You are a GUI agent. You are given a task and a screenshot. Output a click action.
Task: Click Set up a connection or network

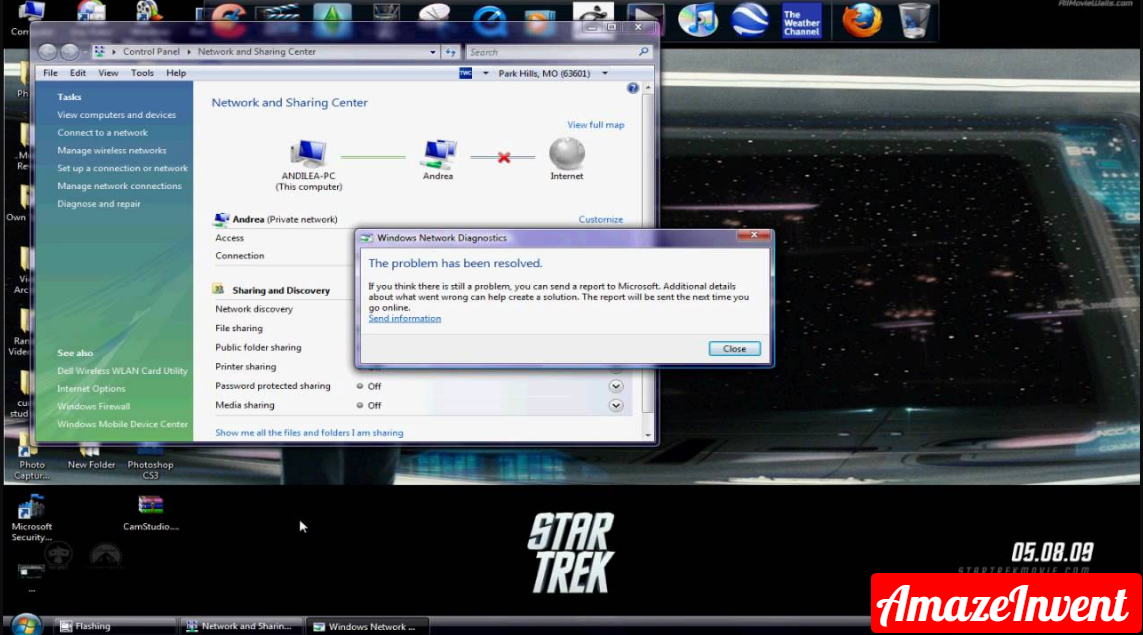tap(122, 168)
